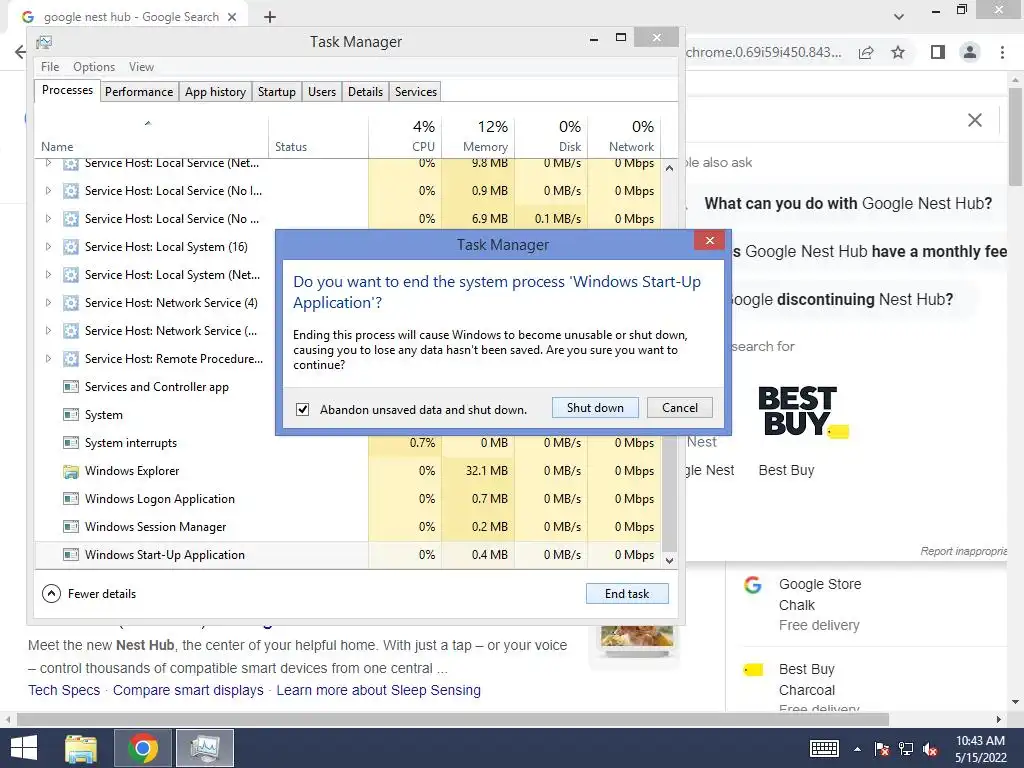Select the Processes tab

pos(67,90)
